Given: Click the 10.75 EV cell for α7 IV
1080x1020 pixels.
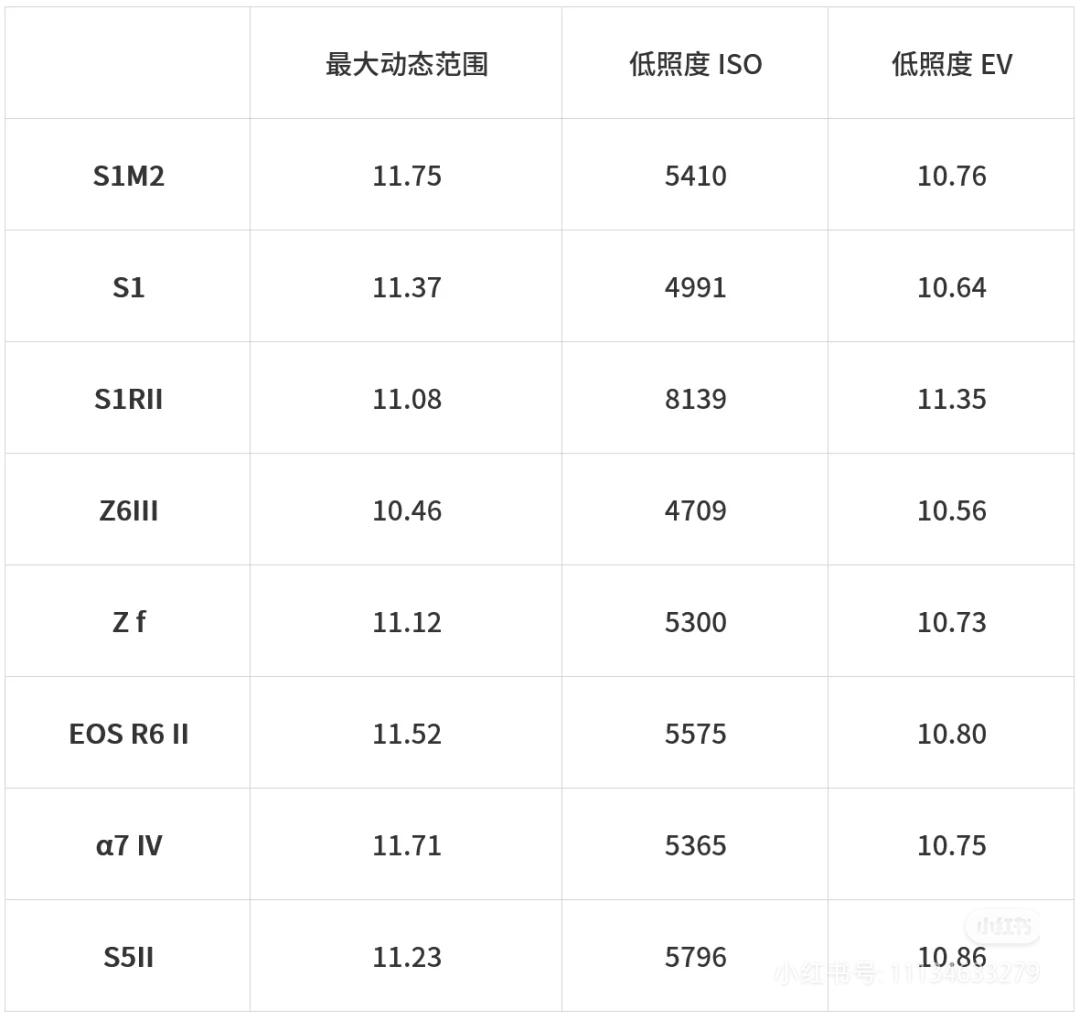Looking at the screenshot, I should (x=951, y=846).
